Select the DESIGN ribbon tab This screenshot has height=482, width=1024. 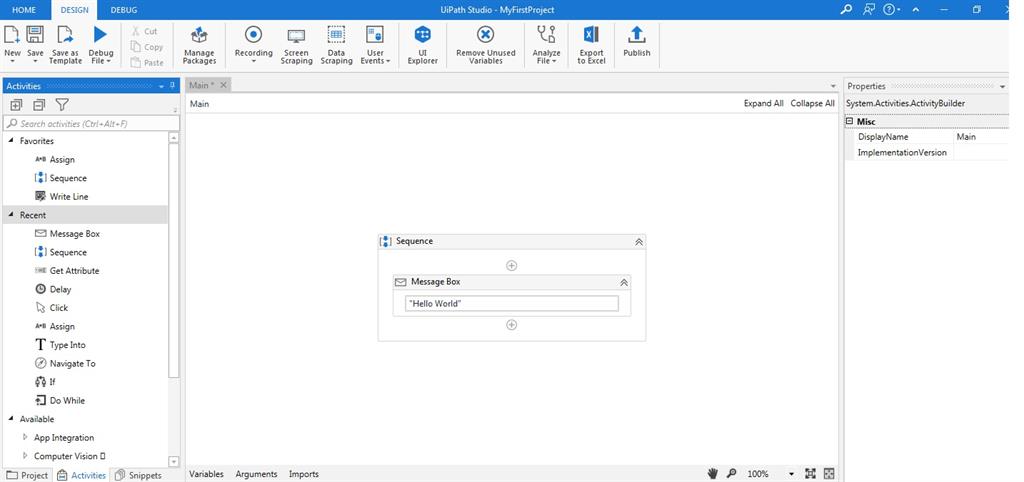pos(74,10)
